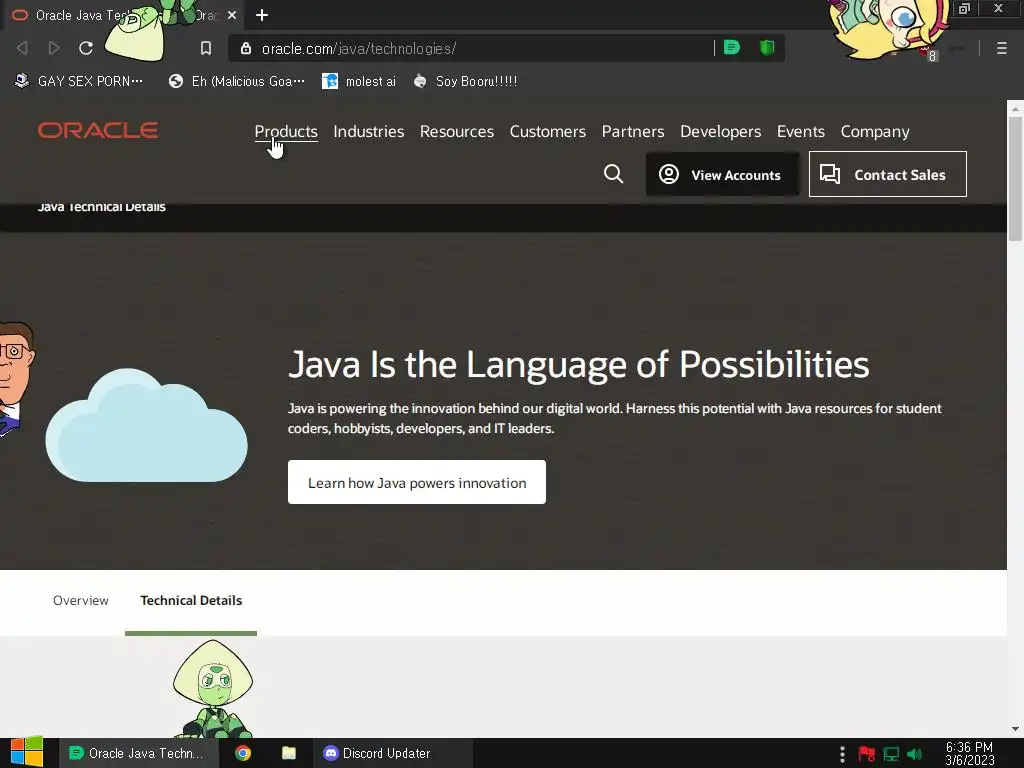Open the Partners menu

point(633,131)
